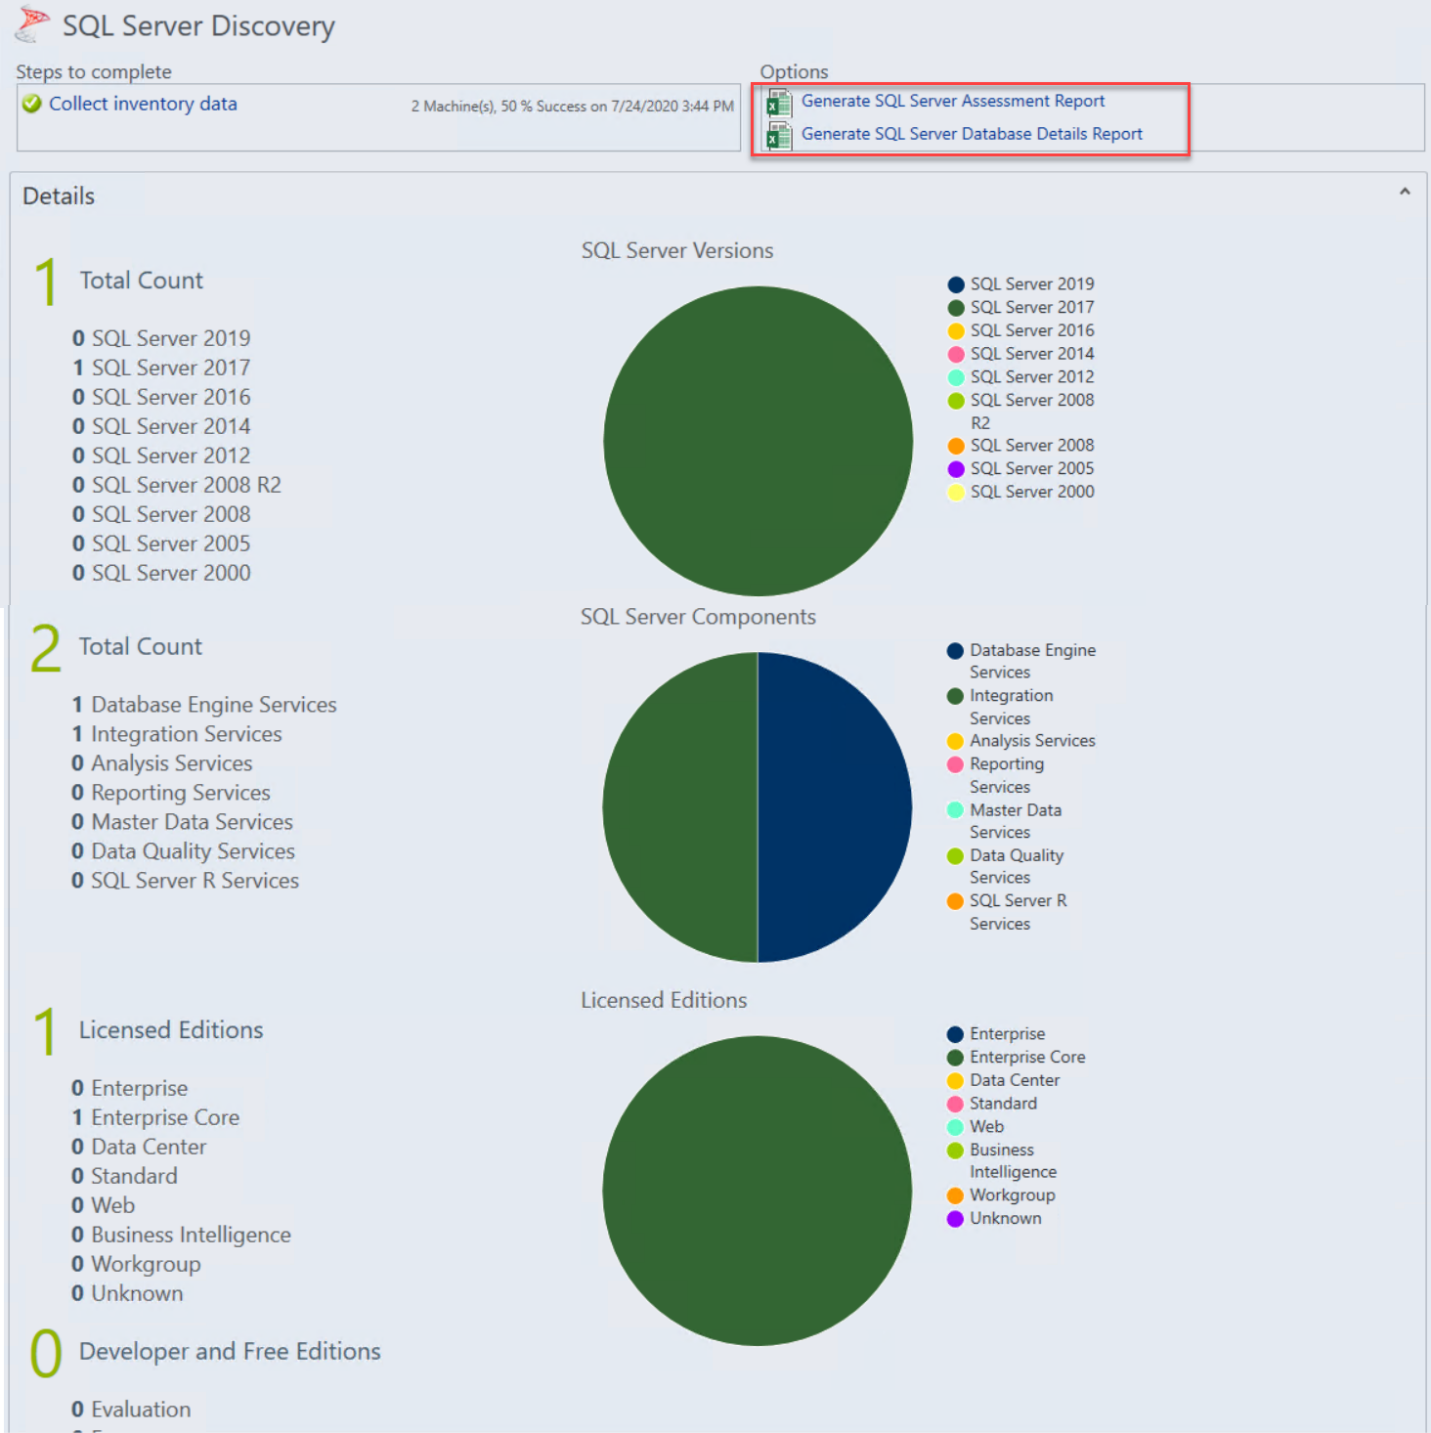Click the SQL Server 2008 R2 legend marker
Image resolution: width=1431 pixels, height=1433 pixels.
(954, 400)
